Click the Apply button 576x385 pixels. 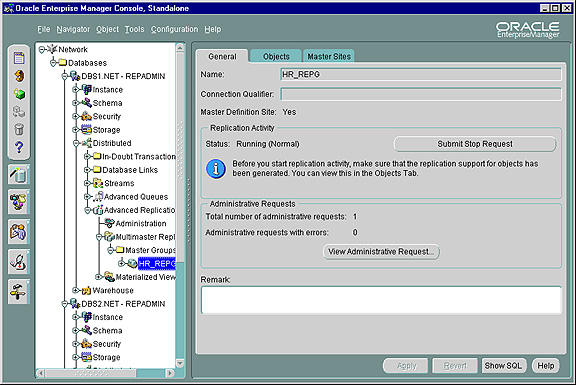pyautogui.click(x=406, y=366)
